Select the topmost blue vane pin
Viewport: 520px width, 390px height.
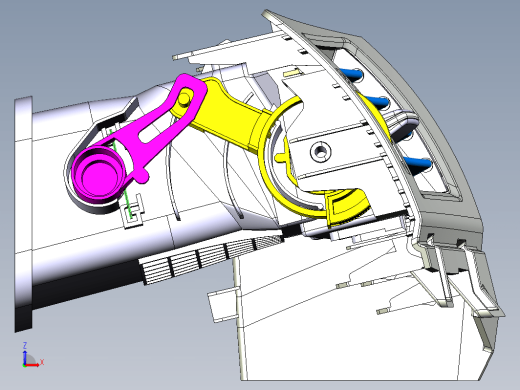point(351,74)
